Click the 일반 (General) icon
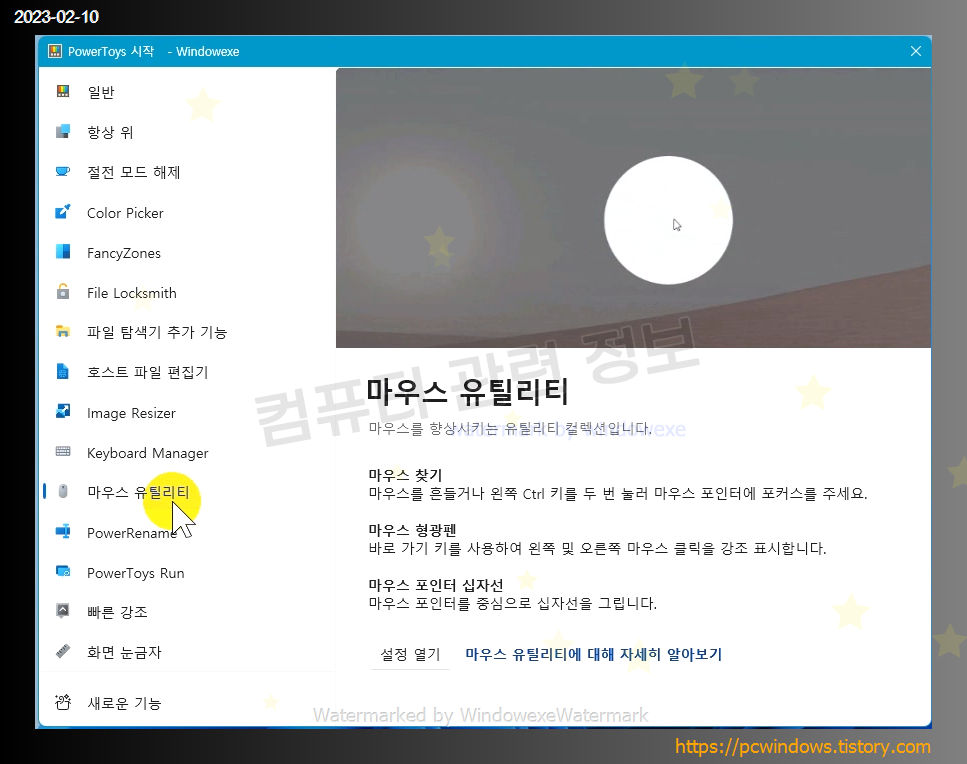The height and width of the screenshot is (764, 967). pyautogui.click(x=63, y=91)
